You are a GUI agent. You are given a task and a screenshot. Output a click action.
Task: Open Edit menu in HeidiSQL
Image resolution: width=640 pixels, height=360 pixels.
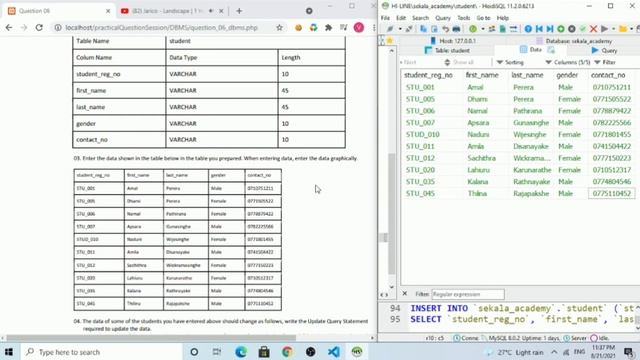click(x=401, y=18)
